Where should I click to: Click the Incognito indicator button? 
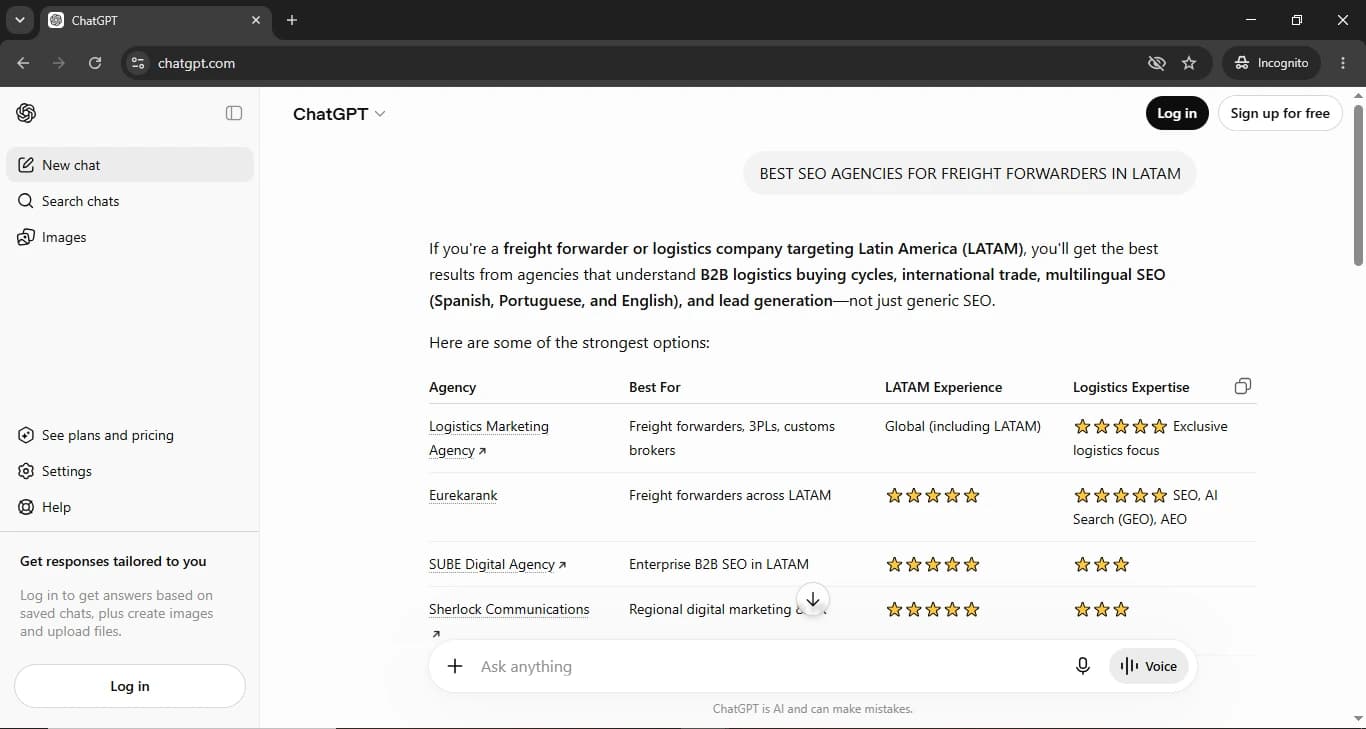click(1271, 63)
